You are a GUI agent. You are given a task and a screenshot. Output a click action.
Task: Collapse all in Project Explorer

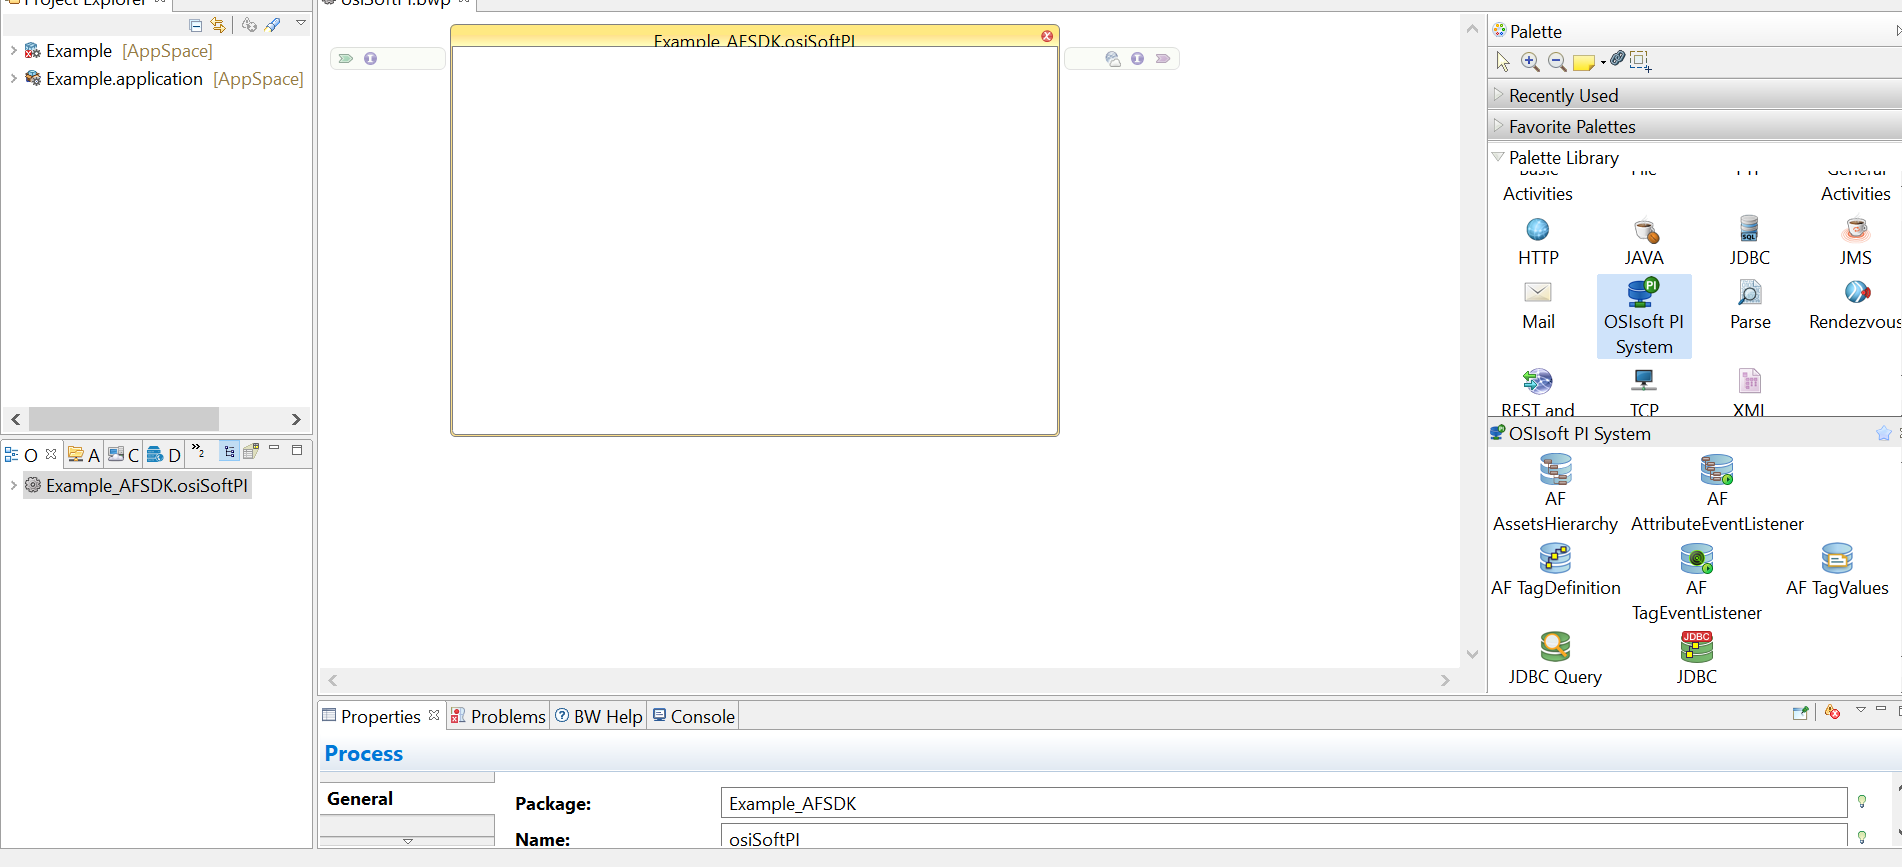coord(196,25)
